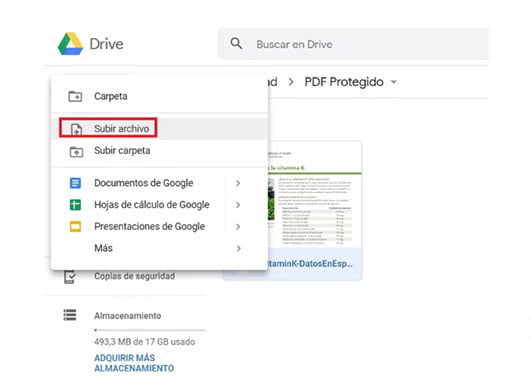This screenshot has height=381, width=531.
Task: Click the folder upload icon for Subir carpeta
Action: pos(77,151)
